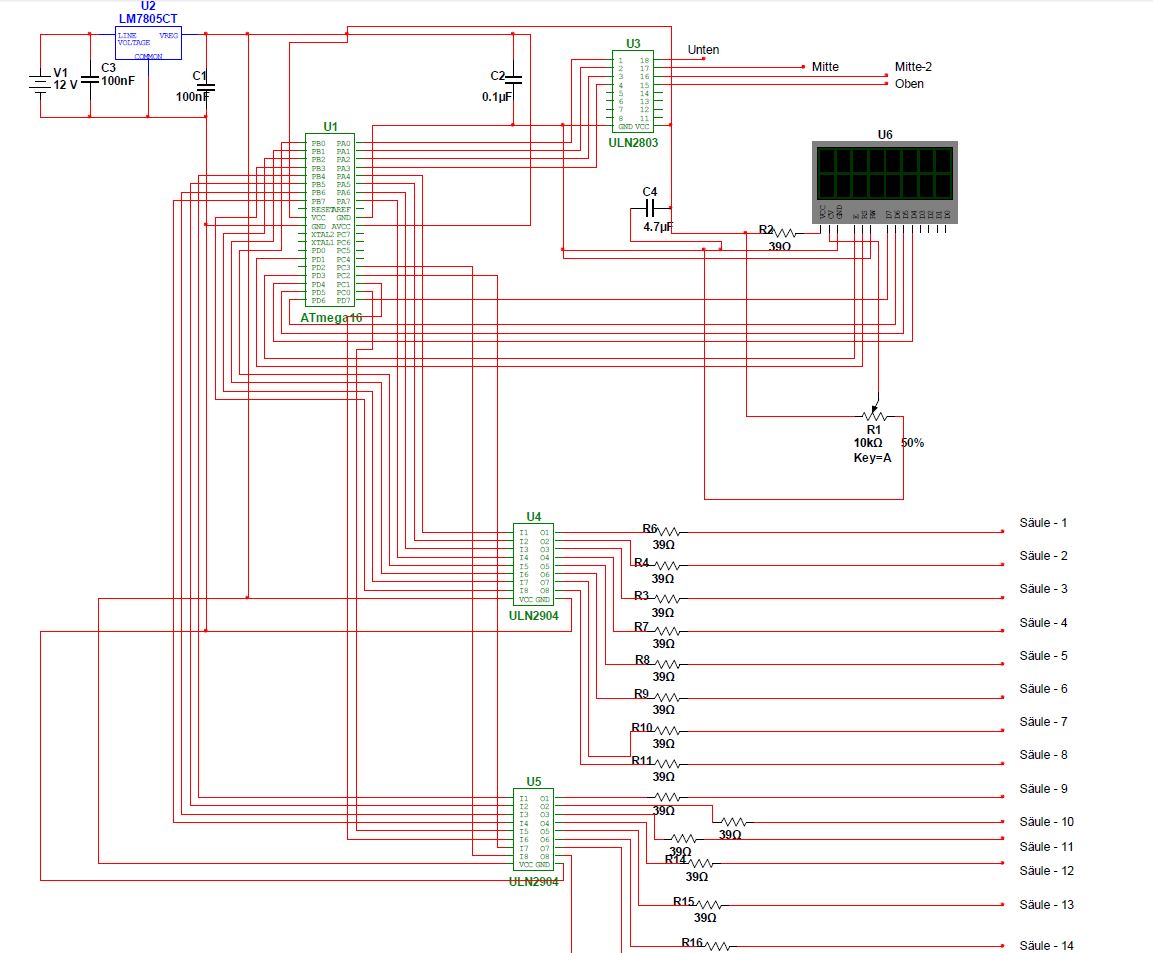Screen dimensions: 1153x953
Task: Select the ULN2803 driver chip U3
Action: (x=633, y=91)
